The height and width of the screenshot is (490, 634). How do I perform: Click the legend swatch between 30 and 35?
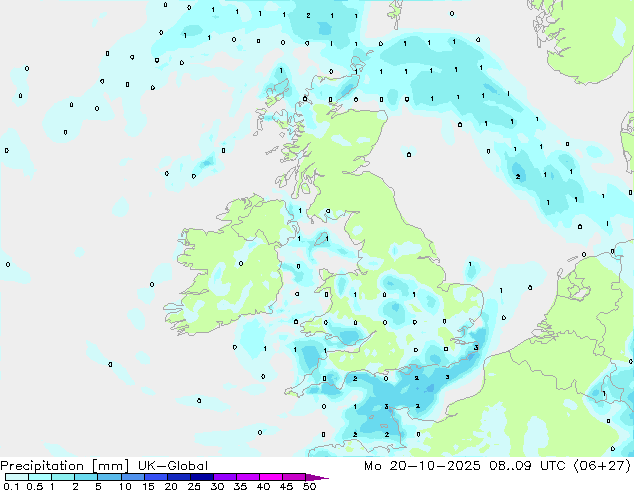[x=225, y=477]
